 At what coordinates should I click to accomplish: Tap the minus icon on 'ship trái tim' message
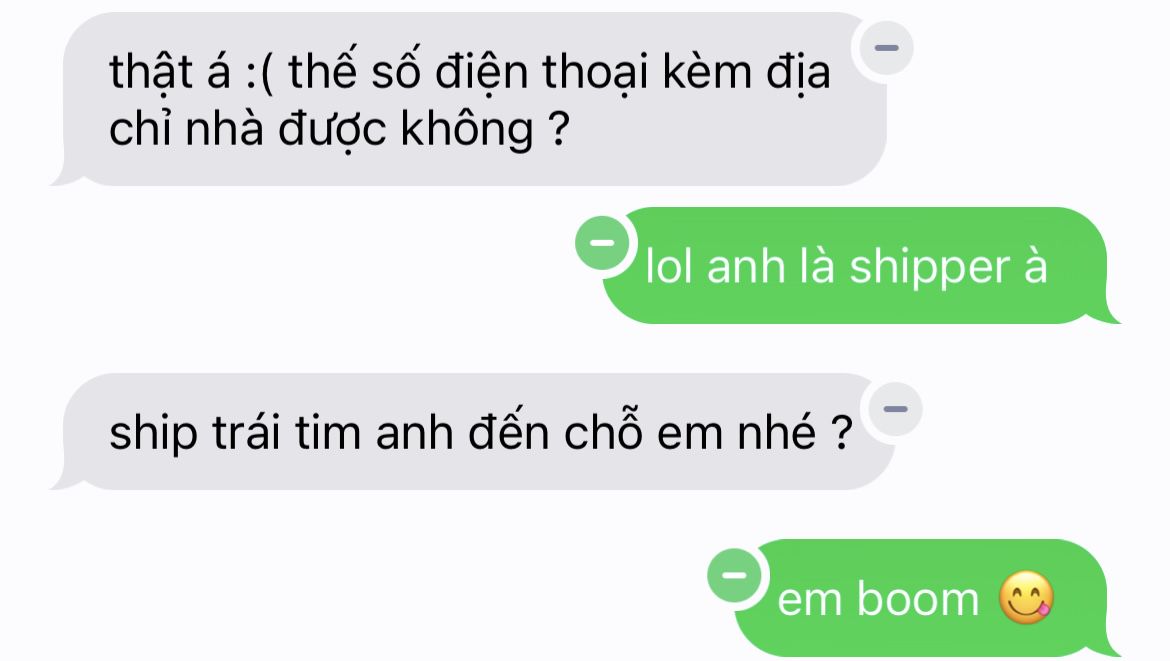point(895,409)
